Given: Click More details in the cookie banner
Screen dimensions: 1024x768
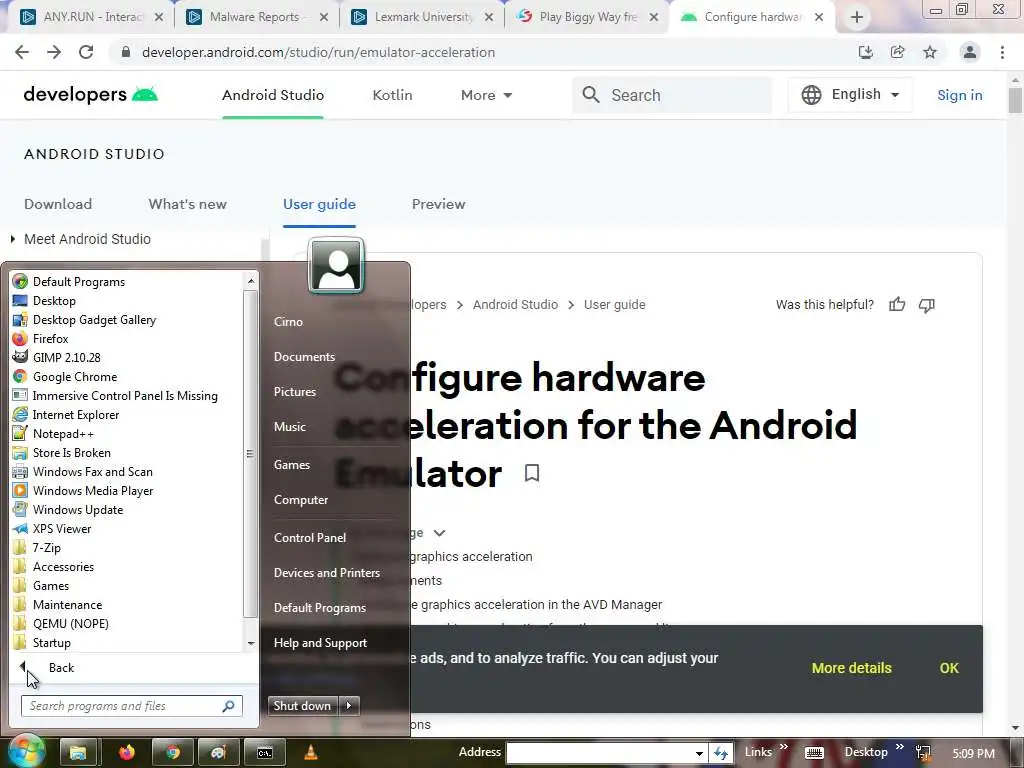Looking at the screenshot, I should click(852, 668).
